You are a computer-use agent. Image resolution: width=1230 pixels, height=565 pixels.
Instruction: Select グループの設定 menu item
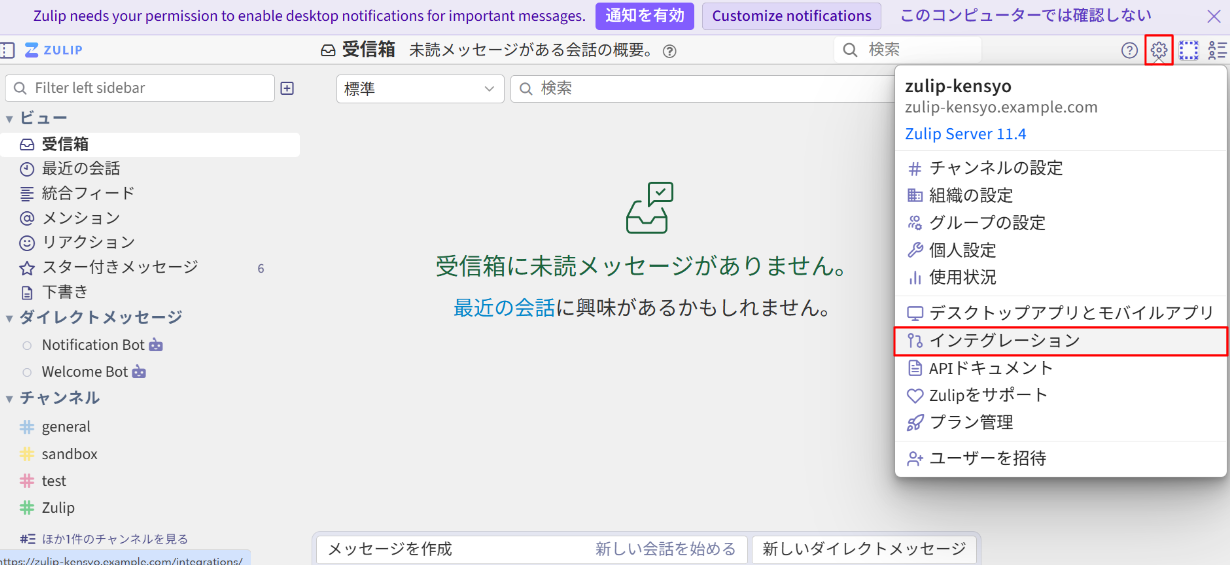click(1061, 223)
